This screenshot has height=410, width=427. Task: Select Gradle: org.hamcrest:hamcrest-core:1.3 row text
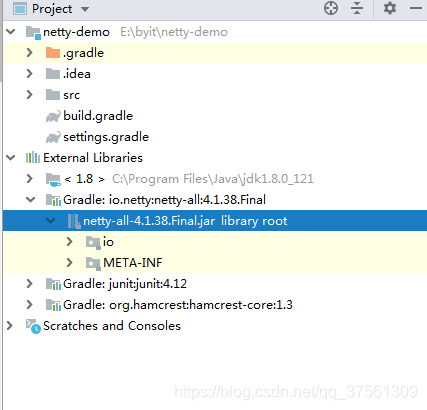pos(178,305)
